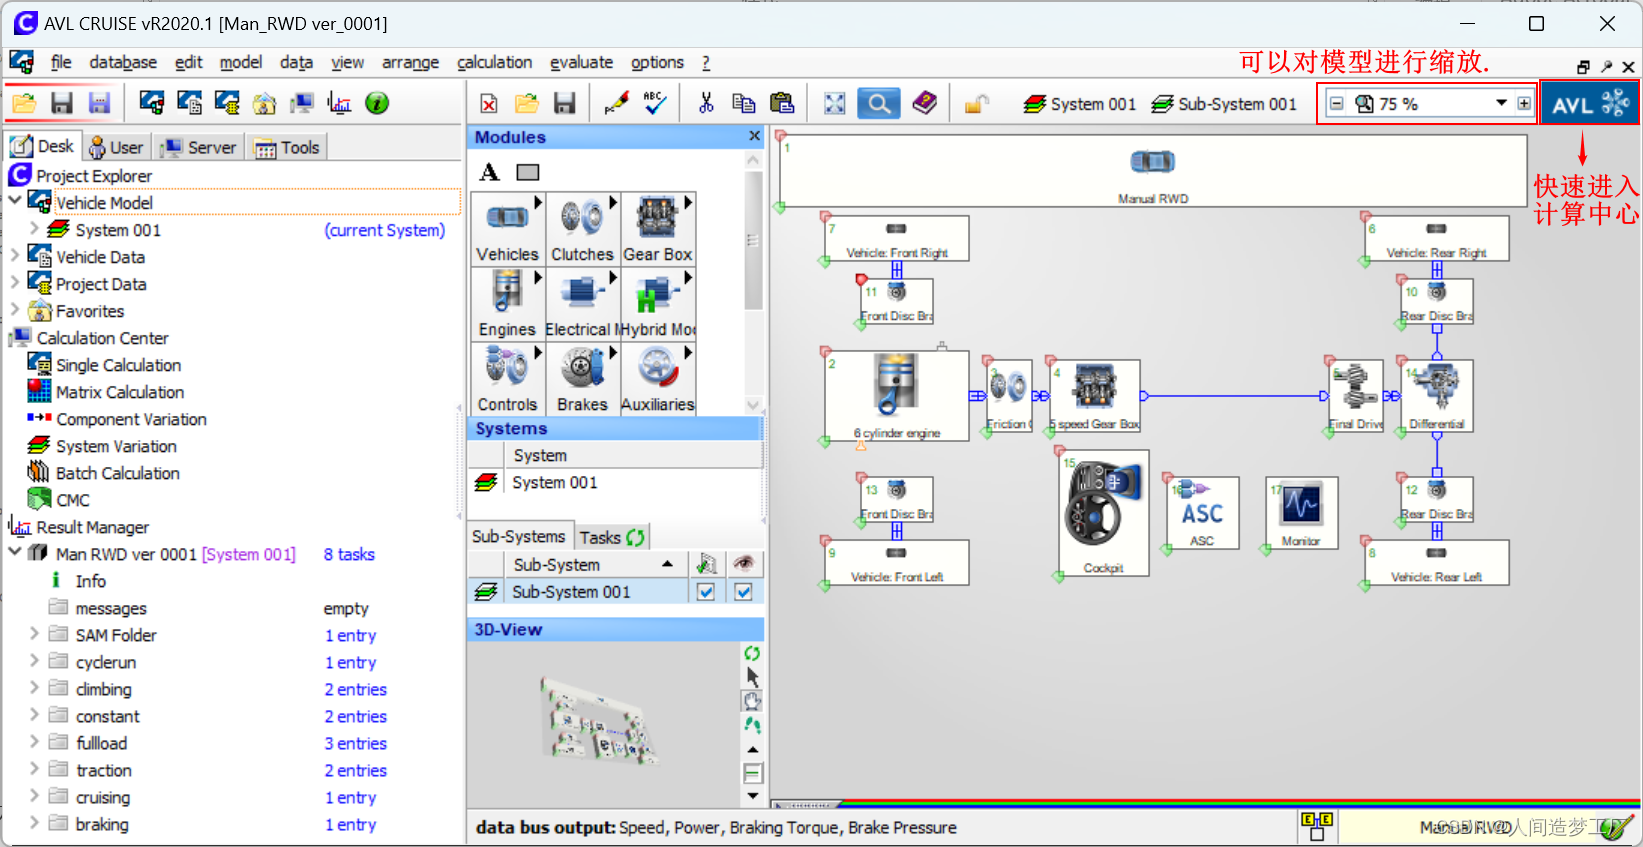
Task: Open the Engines module category
Action: [507, 304]
